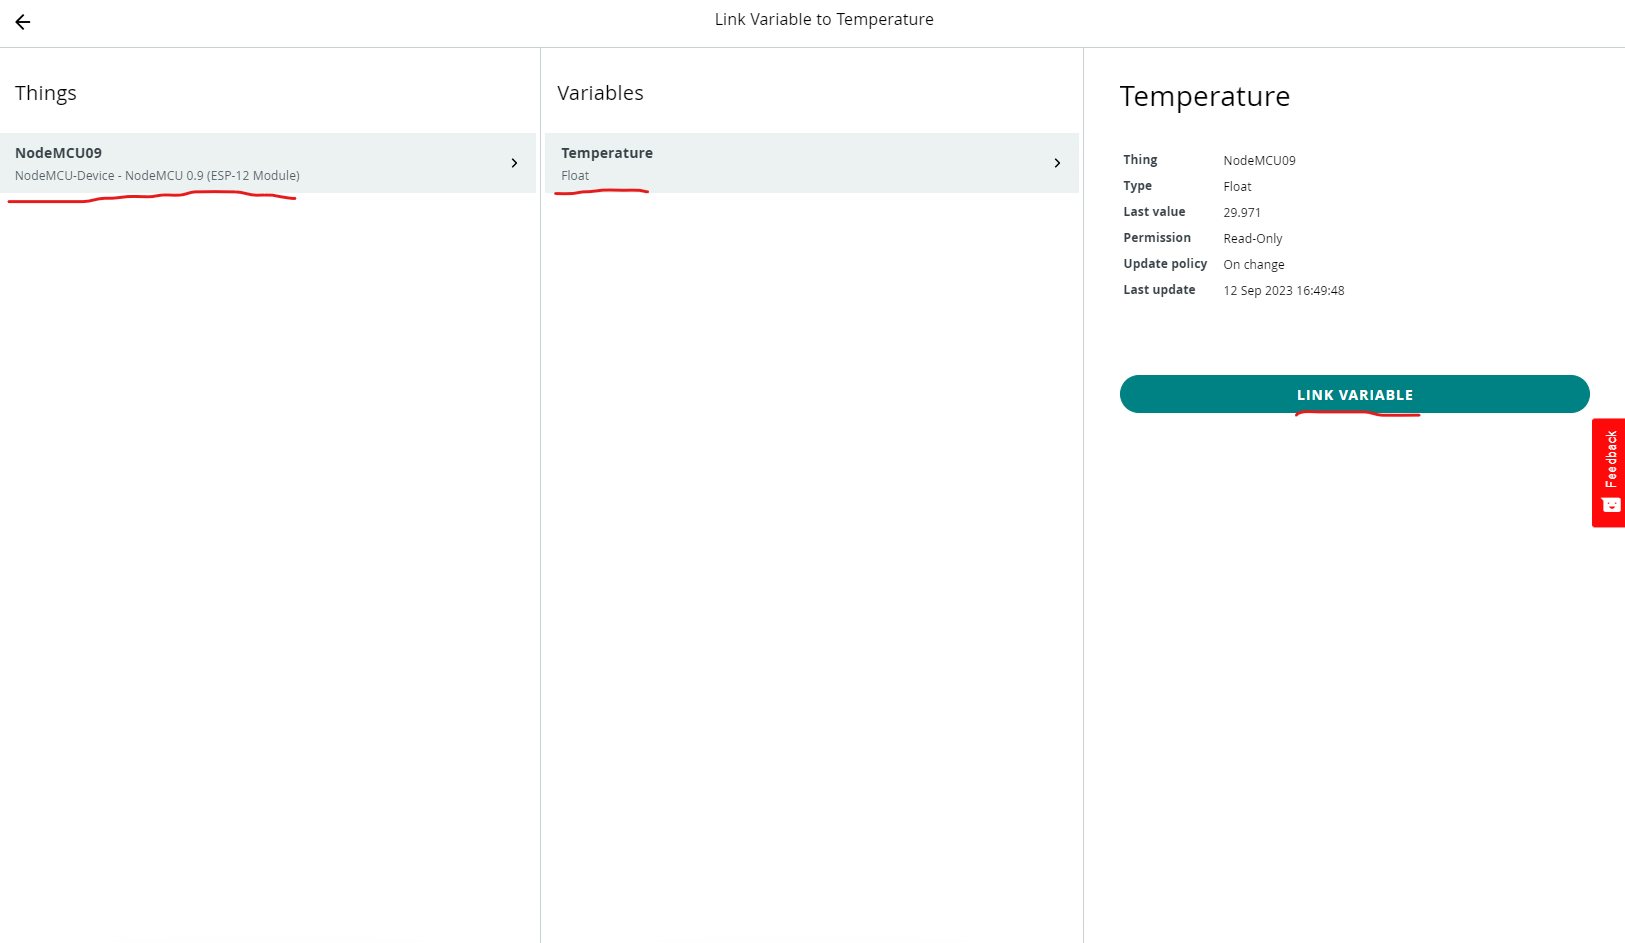Click the Thing value NodeMCU09 in details
Image resolution: width=1625 pixels, height=943 pixels.
pyautogui.click(x=1259, y=160)
